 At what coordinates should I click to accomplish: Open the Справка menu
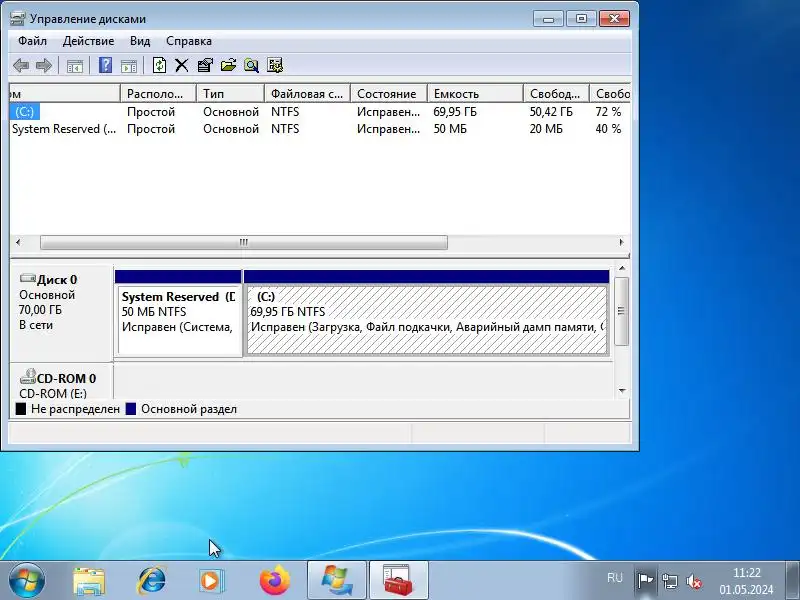[189, 41]
